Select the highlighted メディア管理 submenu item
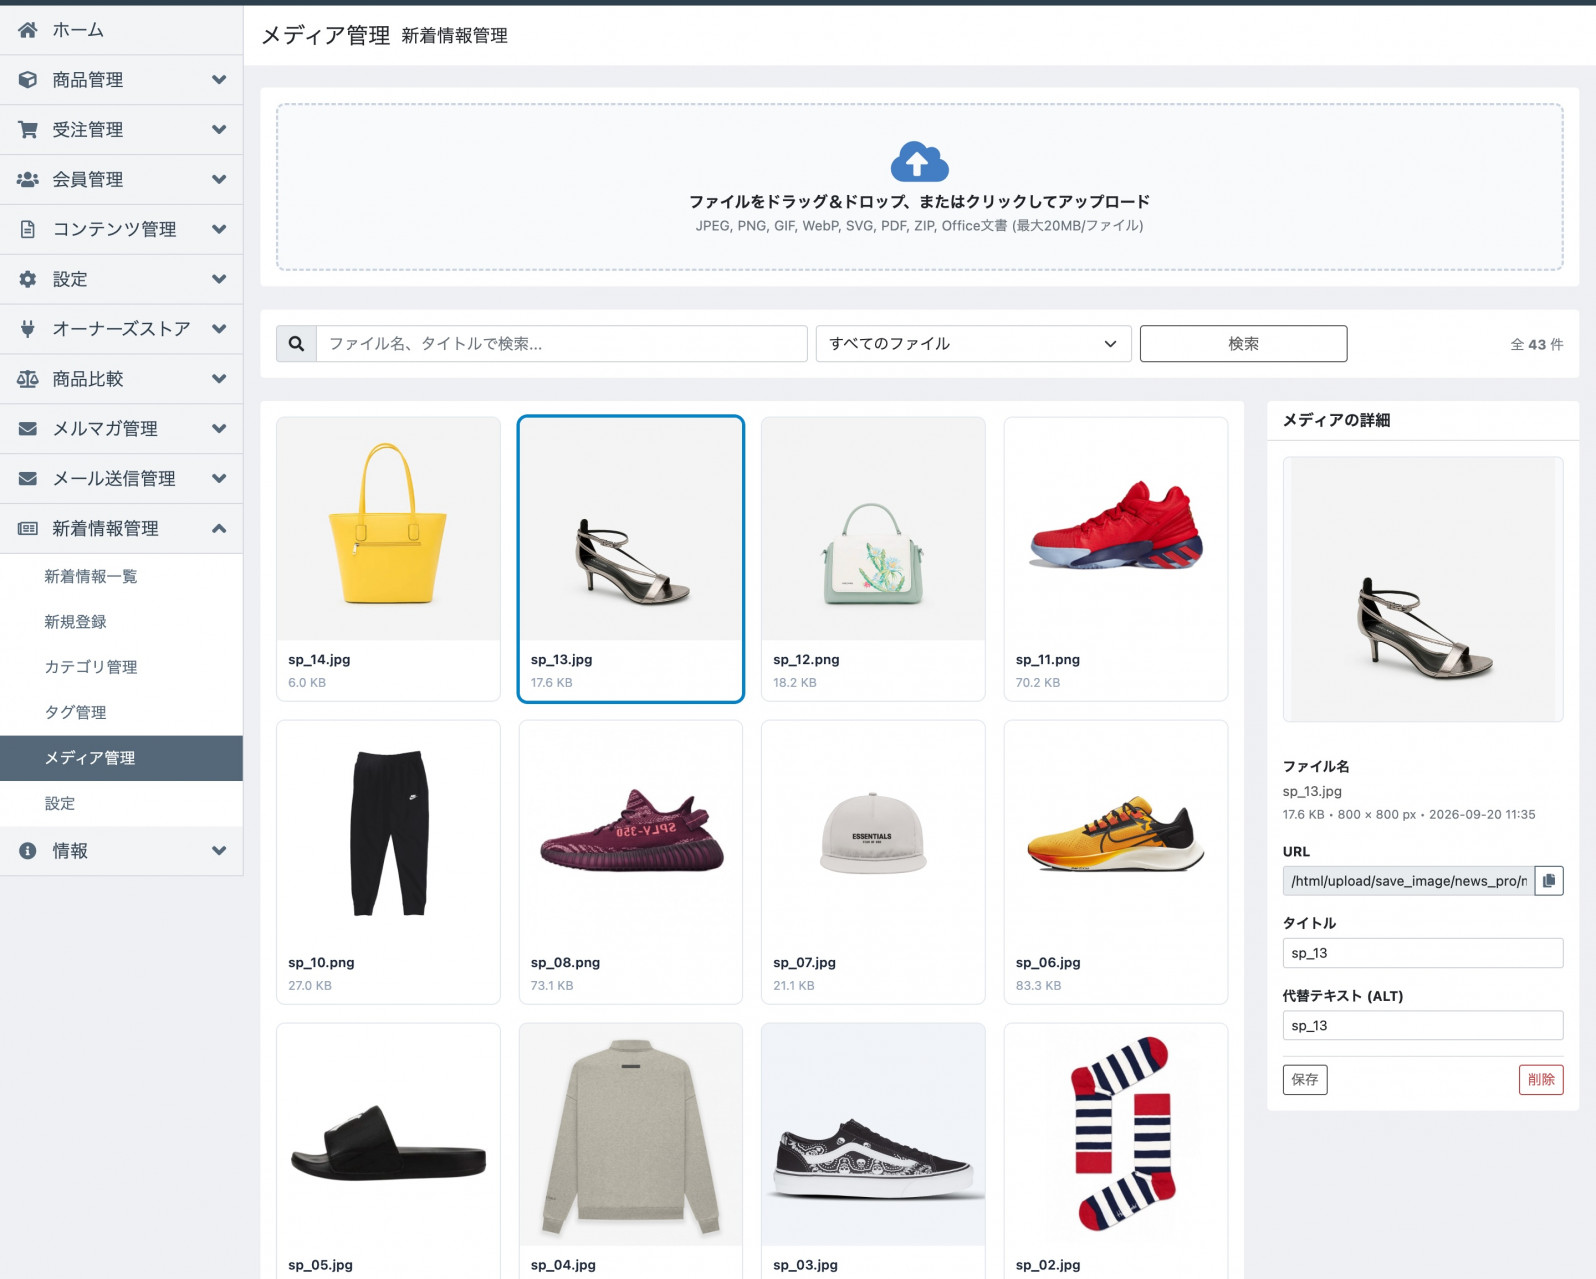 click(121, 758)
